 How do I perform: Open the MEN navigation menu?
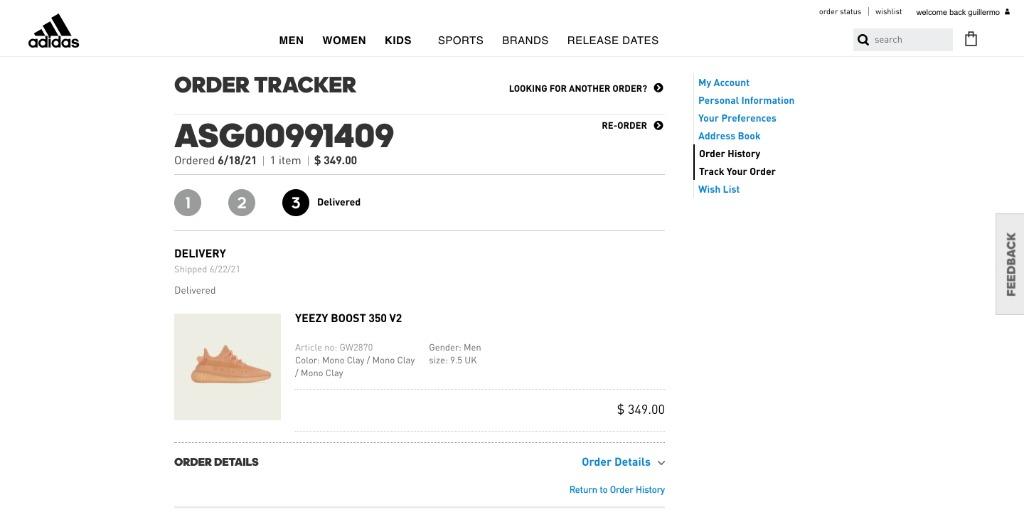(x=291, y=40)
